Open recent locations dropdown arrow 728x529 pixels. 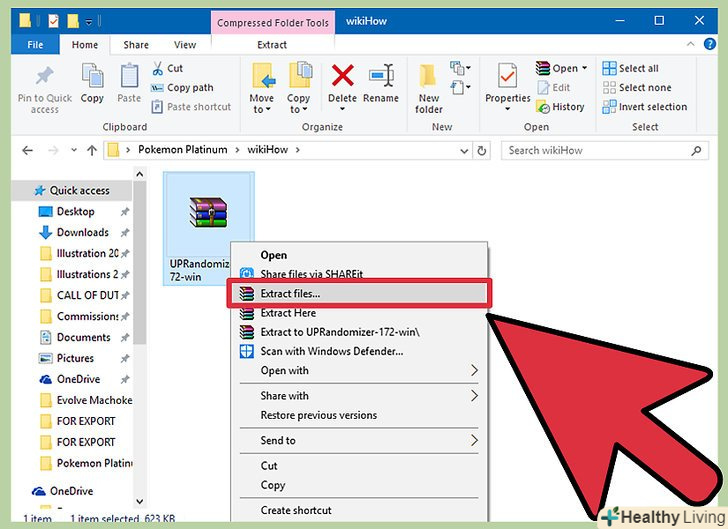(74, 150)
